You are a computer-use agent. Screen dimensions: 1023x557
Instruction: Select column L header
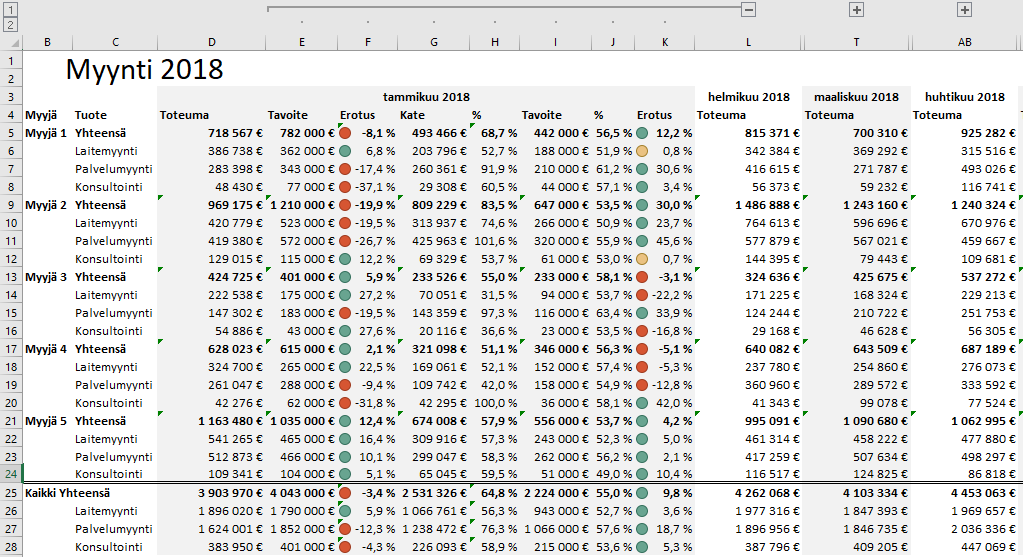pyautogui.click(x=748, y=42)
